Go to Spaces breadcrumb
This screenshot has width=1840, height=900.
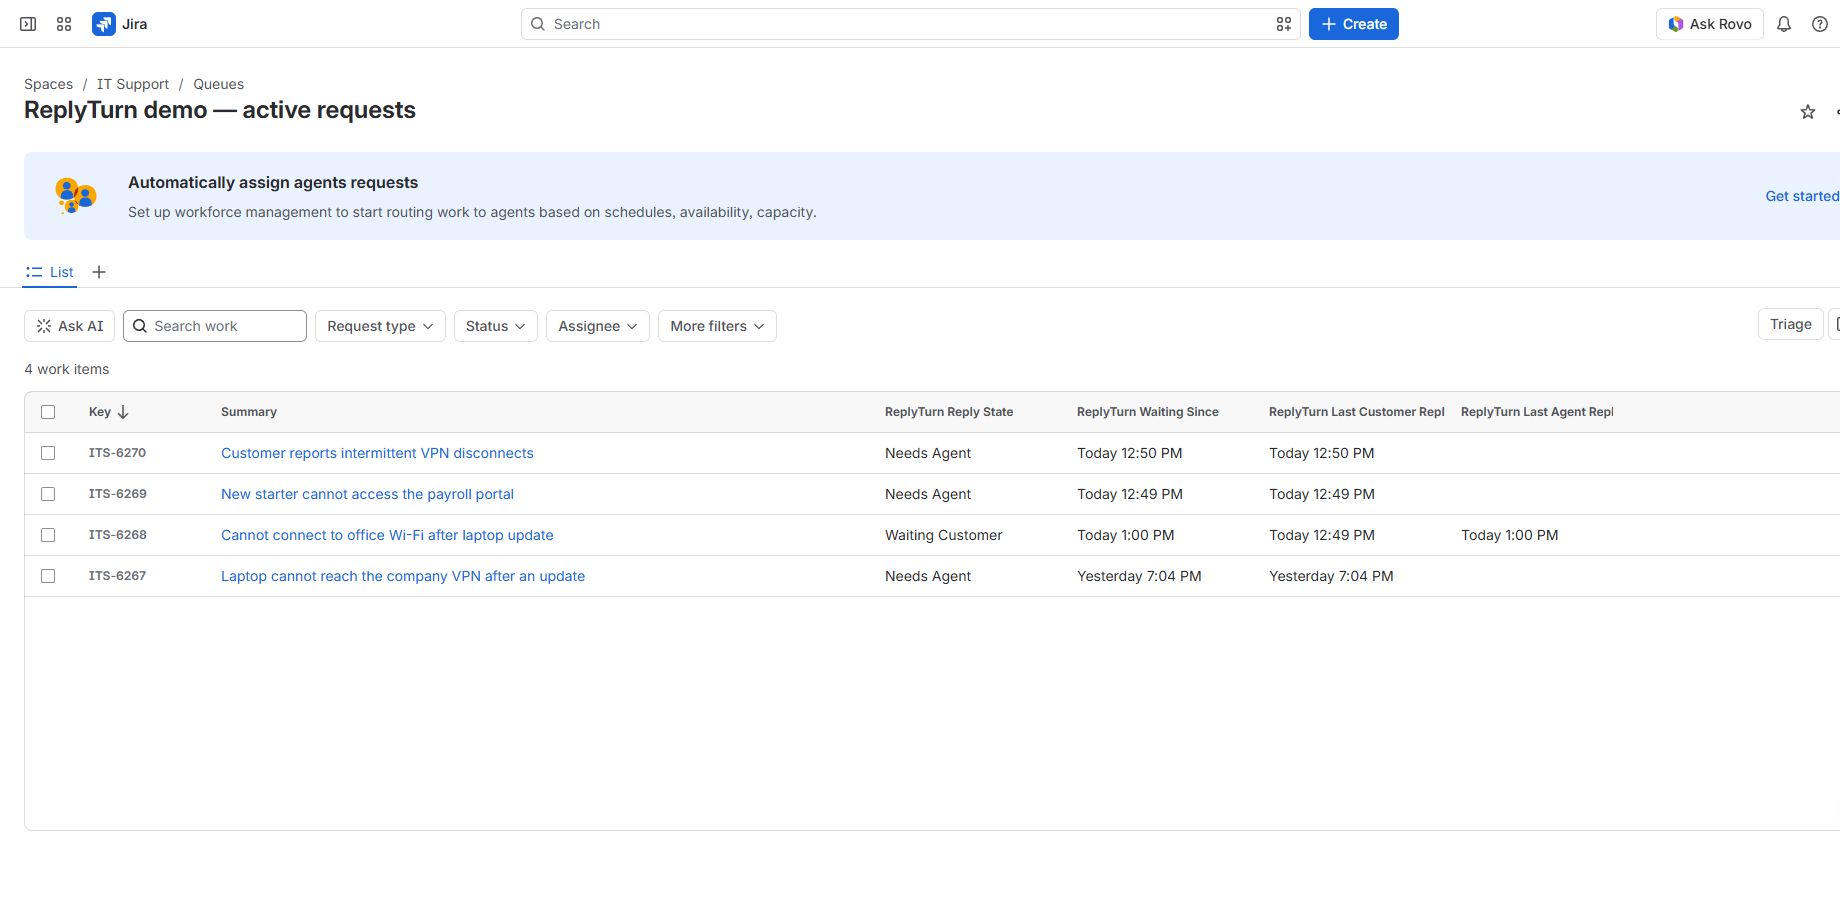pos(48,84)
